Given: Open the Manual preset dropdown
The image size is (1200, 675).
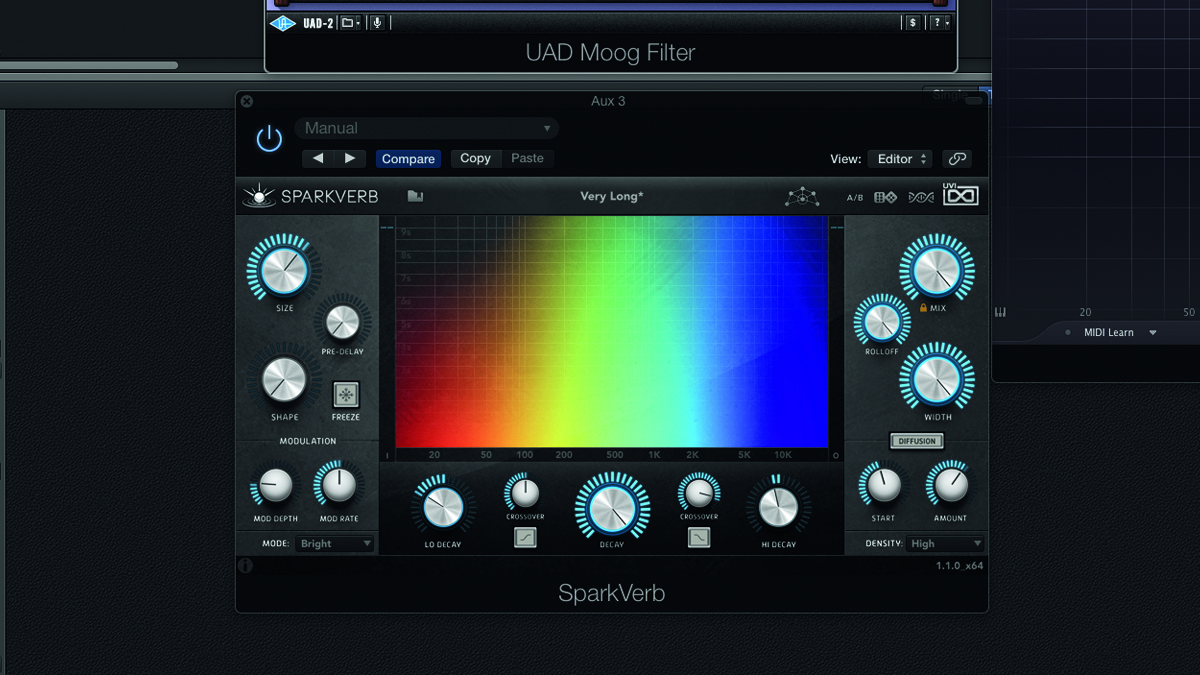Looking at the screenshot, I should coord(426,128).
